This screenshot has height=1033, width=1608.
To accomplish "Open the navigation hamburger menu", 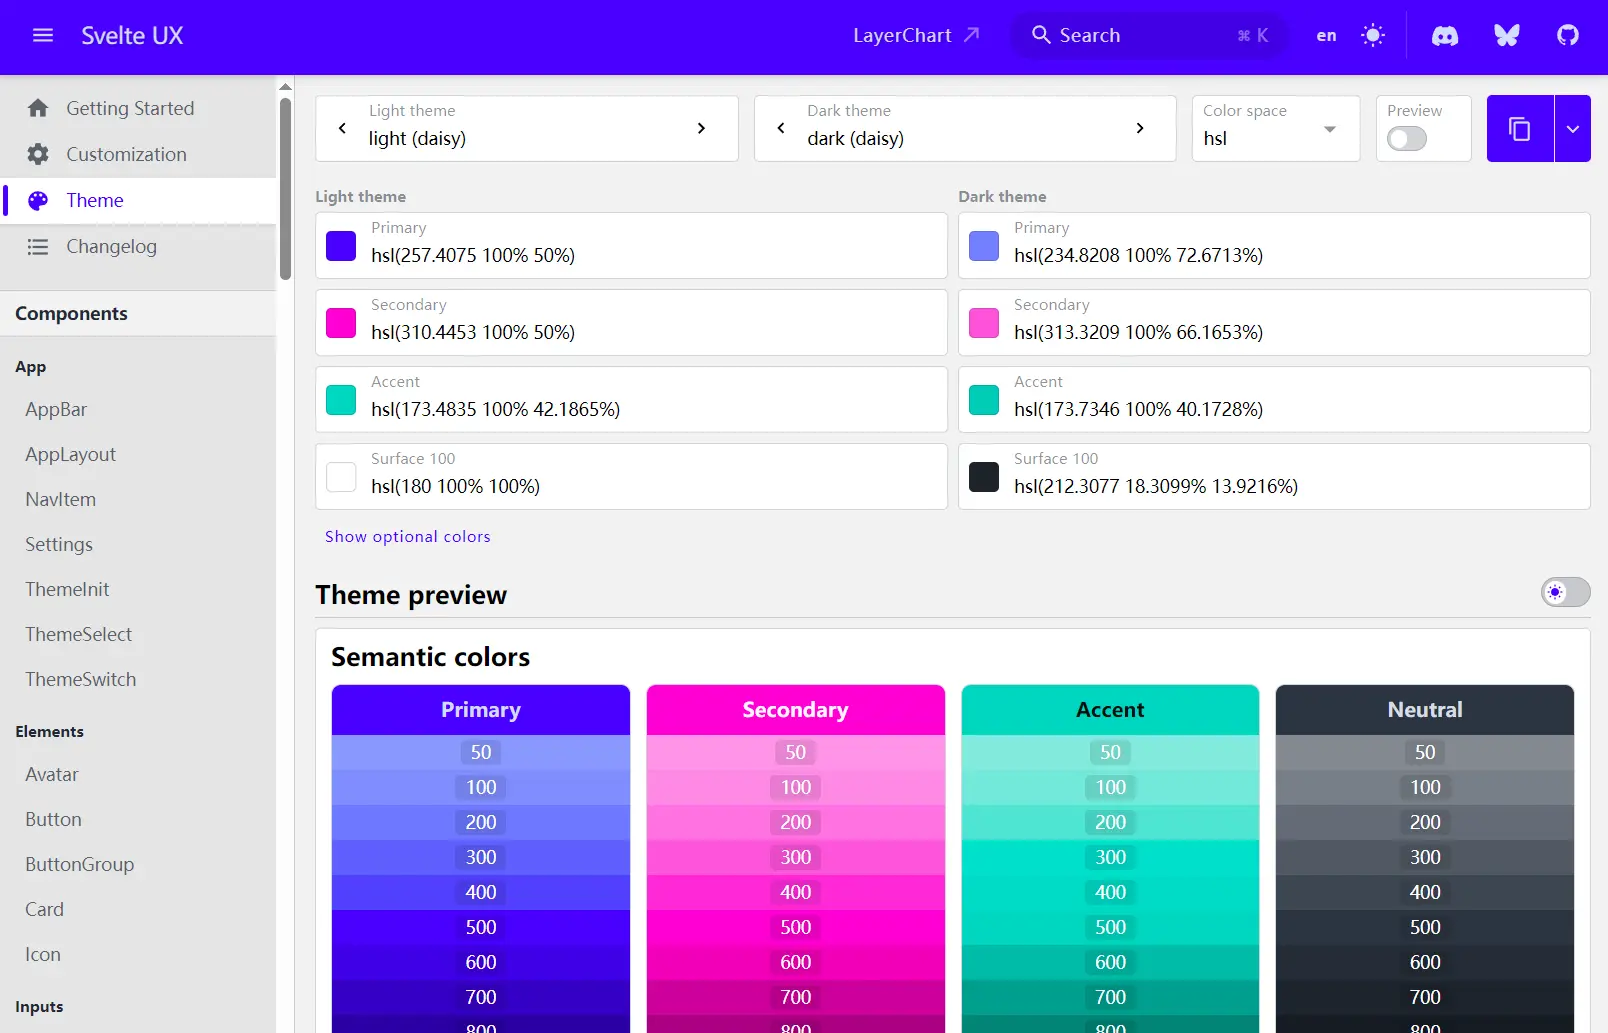I will click(42, 35).
